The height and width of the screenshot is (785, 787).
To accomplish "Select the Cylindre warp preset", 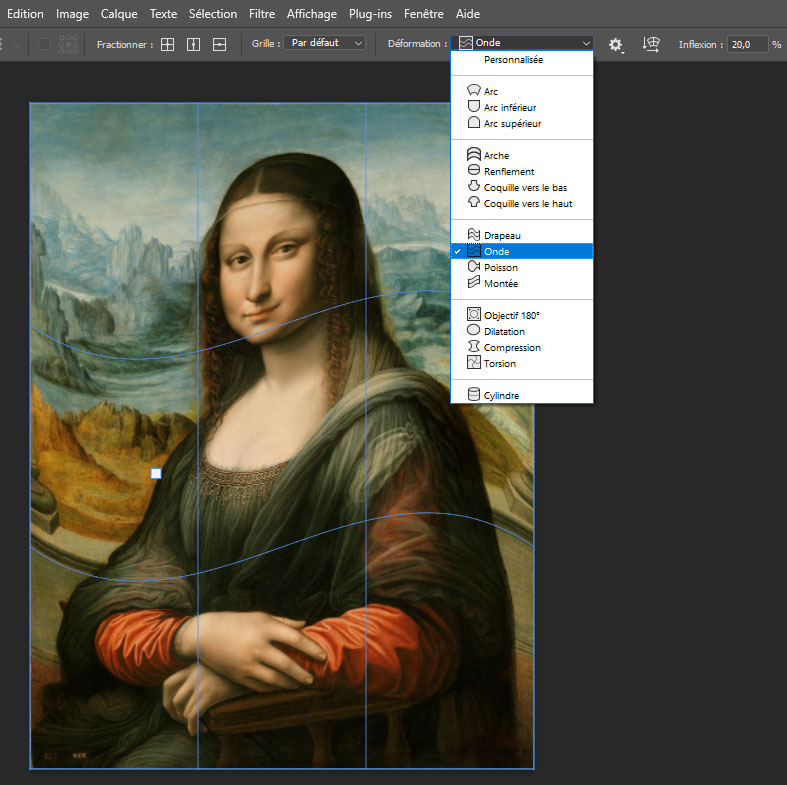I will [522, 395].
